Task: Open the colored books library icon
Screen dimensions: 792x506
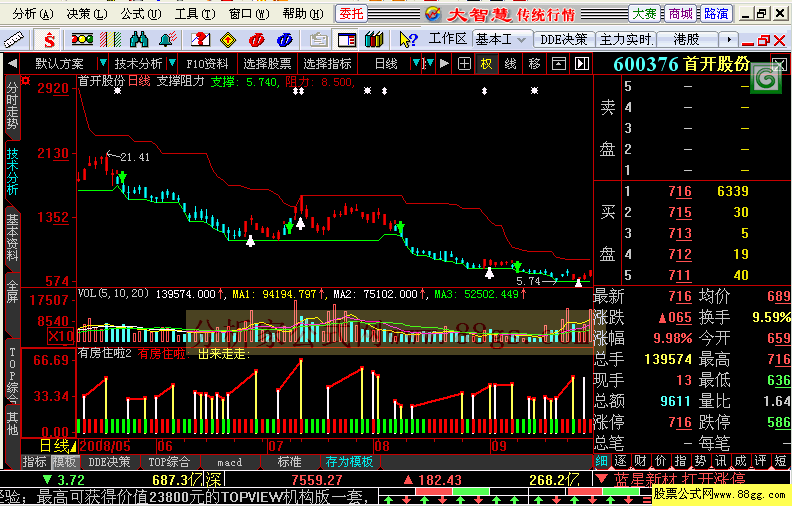Action: [374, 39]
